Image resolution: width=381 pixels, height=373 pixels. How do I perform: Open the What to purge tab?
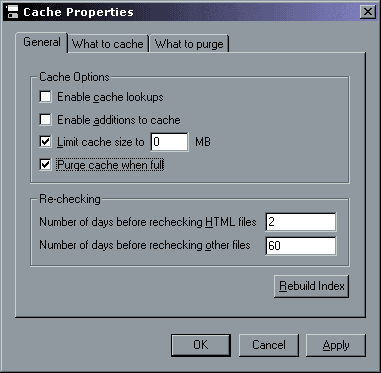[189, 44]
